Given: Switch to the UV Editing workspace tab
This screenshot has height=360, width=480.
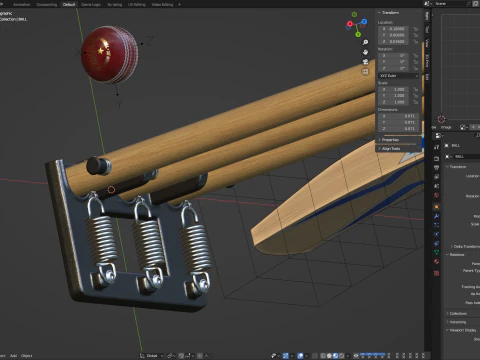Looking at the screenshot, I should [x=137, y=4].
